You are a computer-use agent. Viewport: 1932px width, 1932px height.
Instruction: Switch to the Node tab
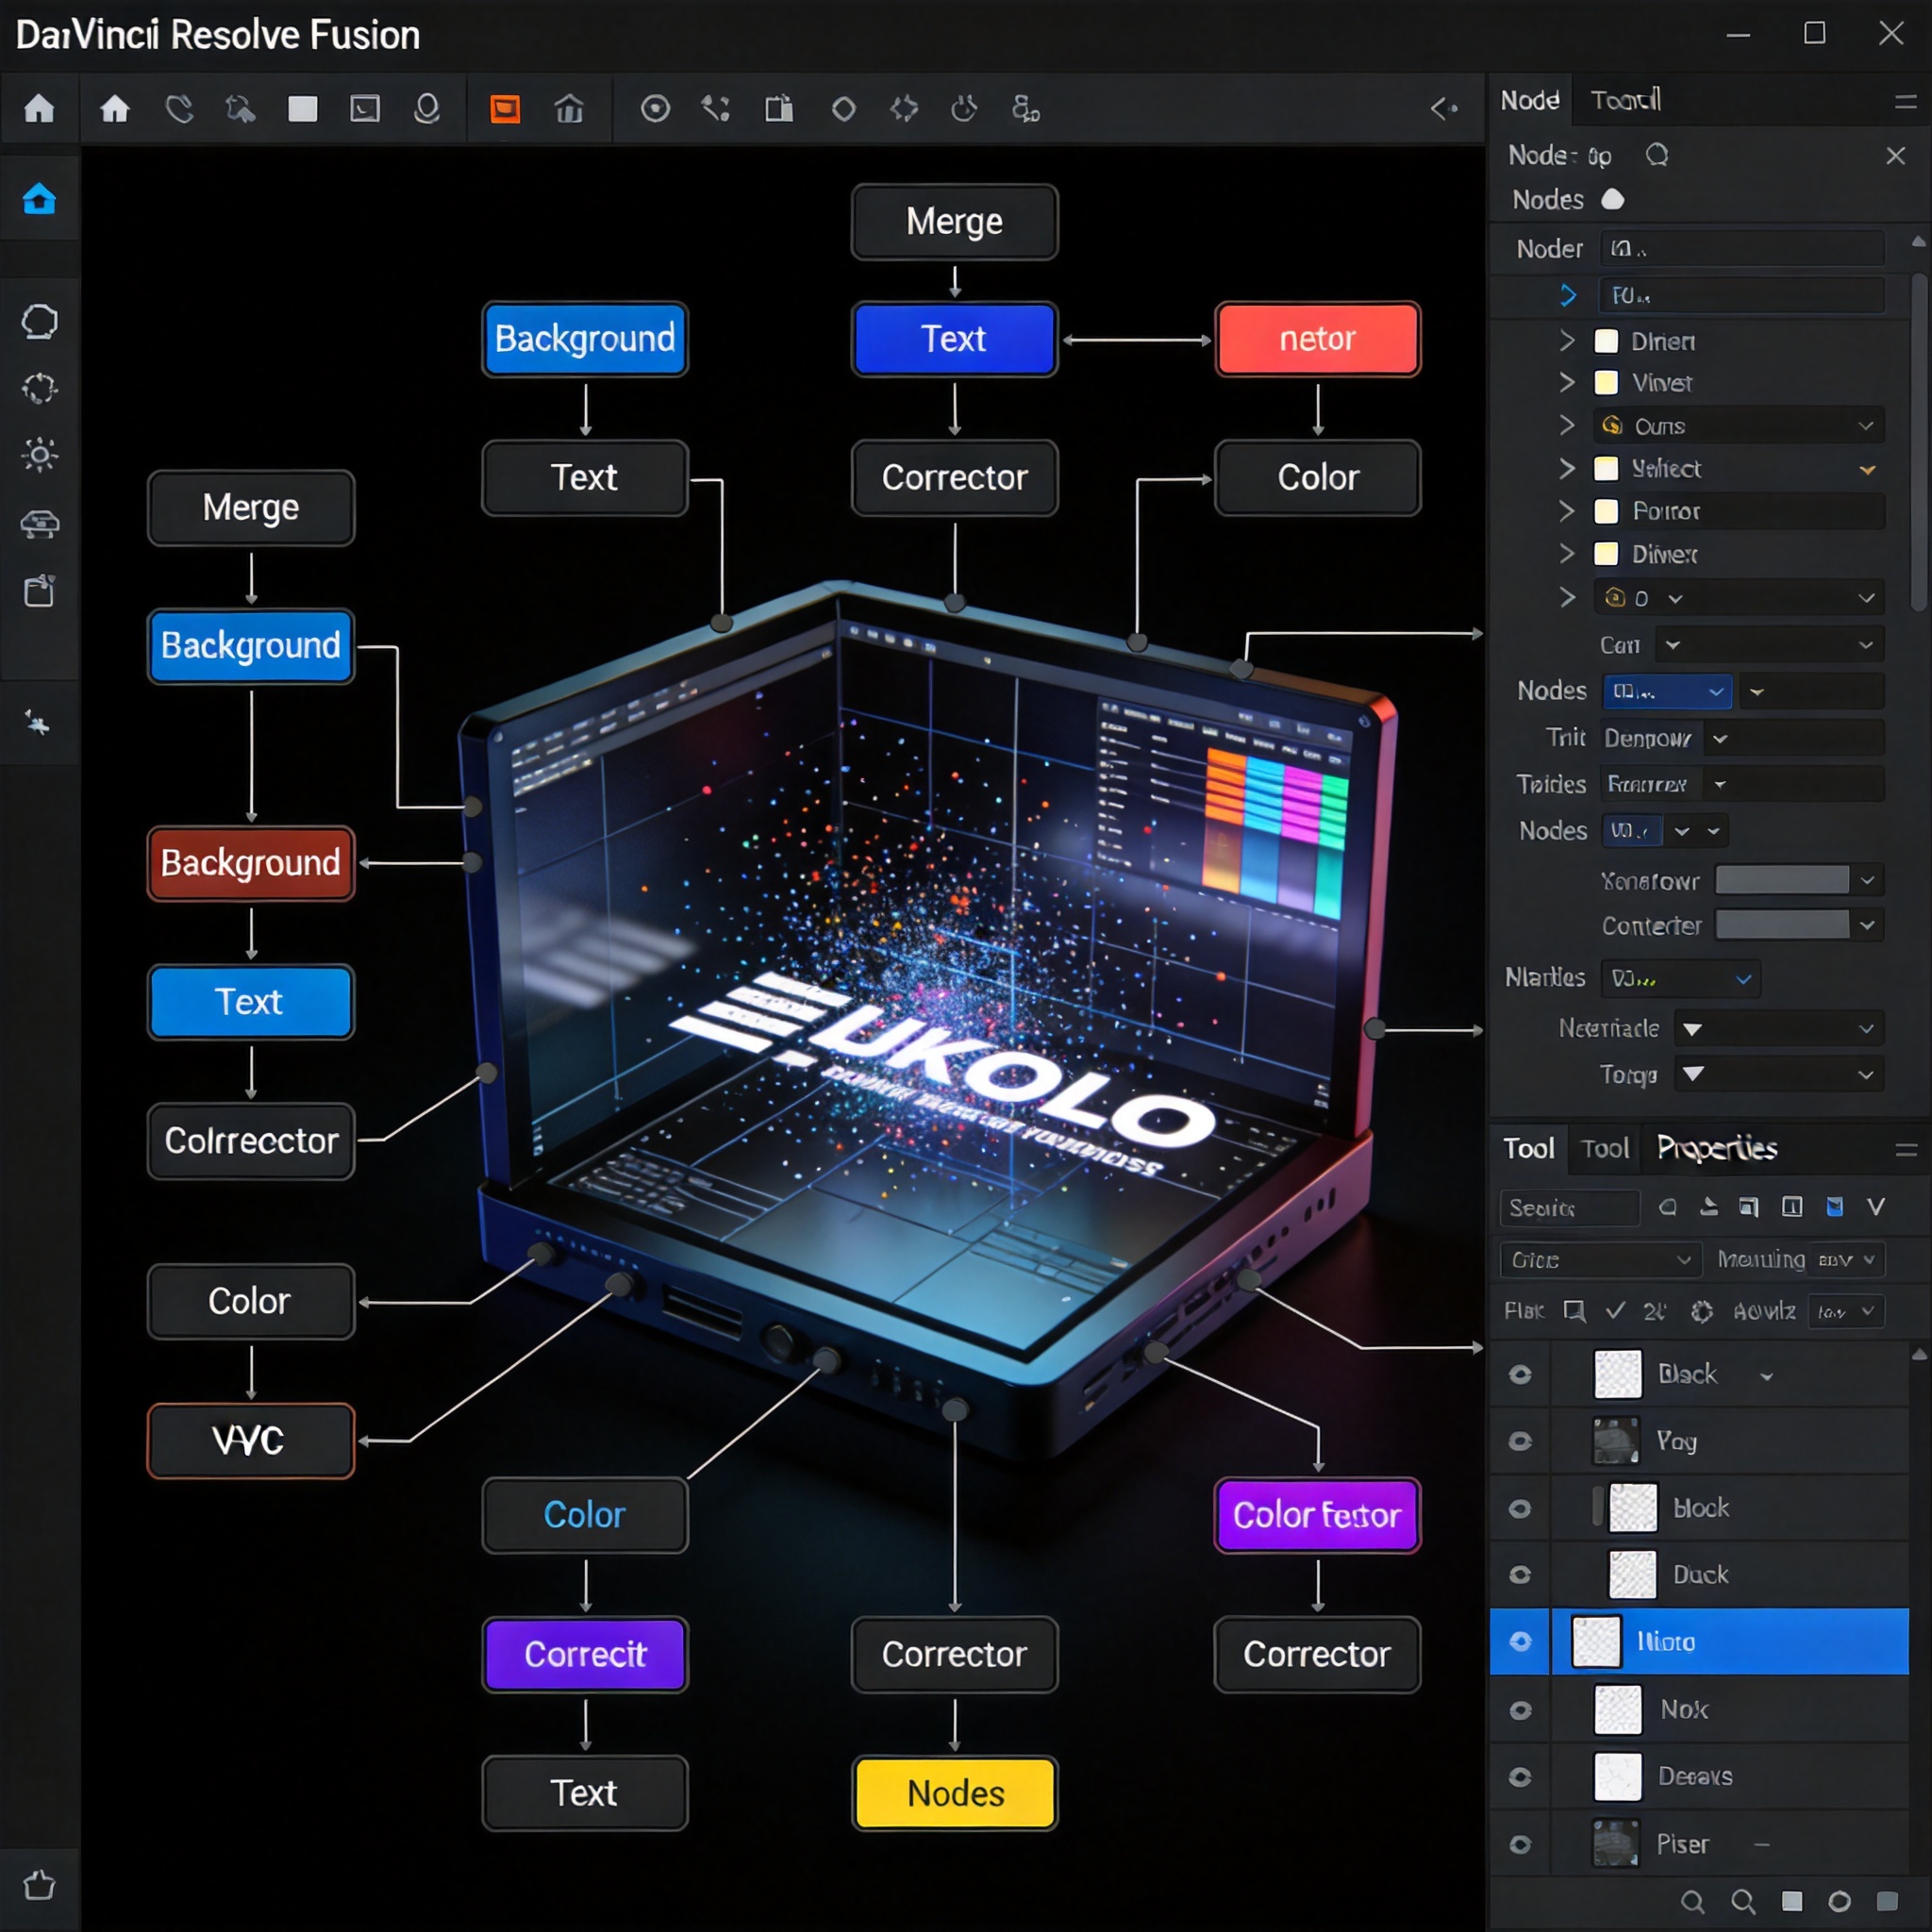coord(1530,100)
